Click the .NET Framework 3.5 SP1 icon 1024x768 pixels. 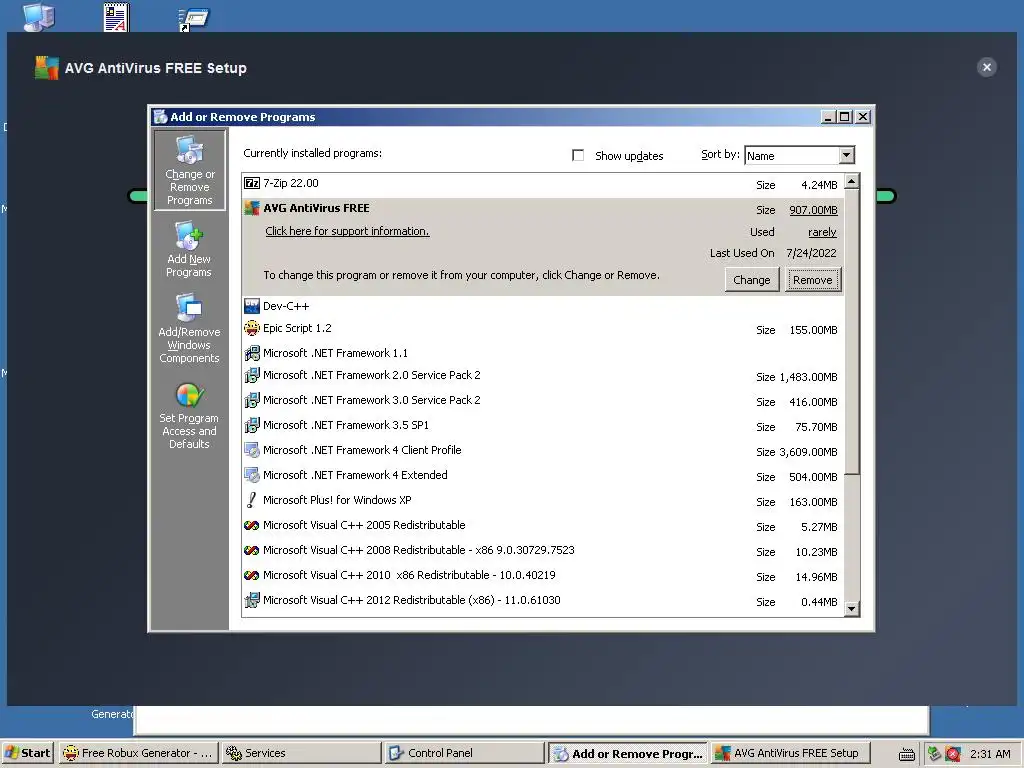pyautogui.click(x=251, y=425)
